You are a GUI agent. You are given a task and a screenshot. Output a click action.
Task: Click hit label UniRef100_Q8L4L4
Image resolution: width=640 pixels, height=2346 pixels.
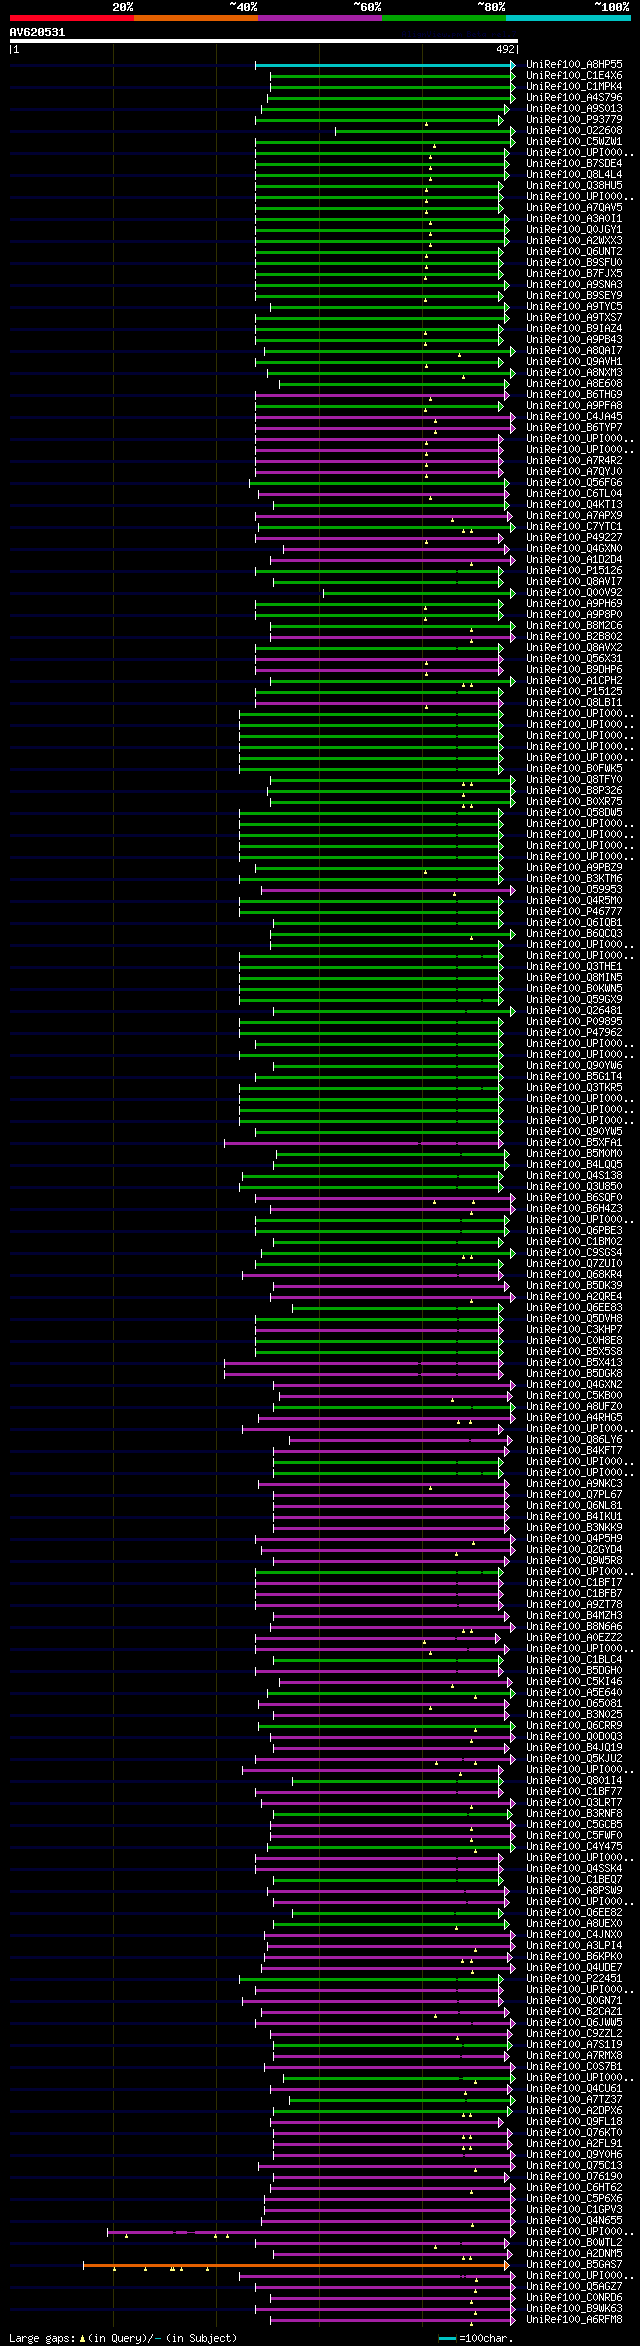(x=574, y=175)
